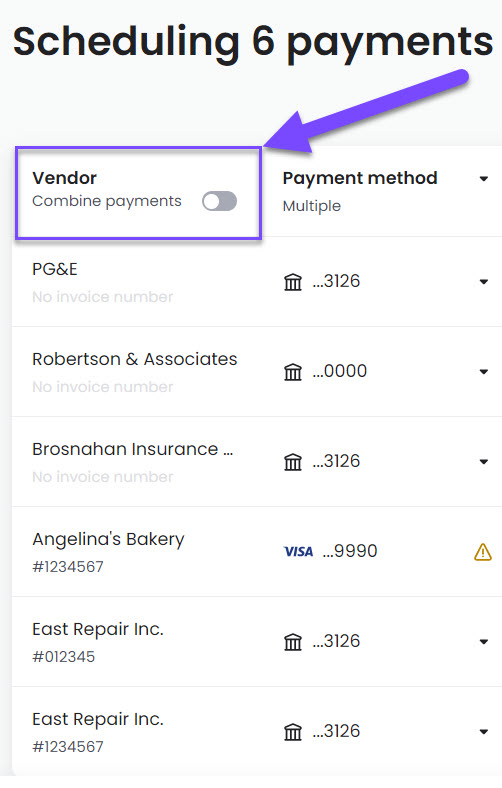Viewport: 502px width, 788px height.
Task: Click Robertson & Associates vendor name
Action: 135,359
